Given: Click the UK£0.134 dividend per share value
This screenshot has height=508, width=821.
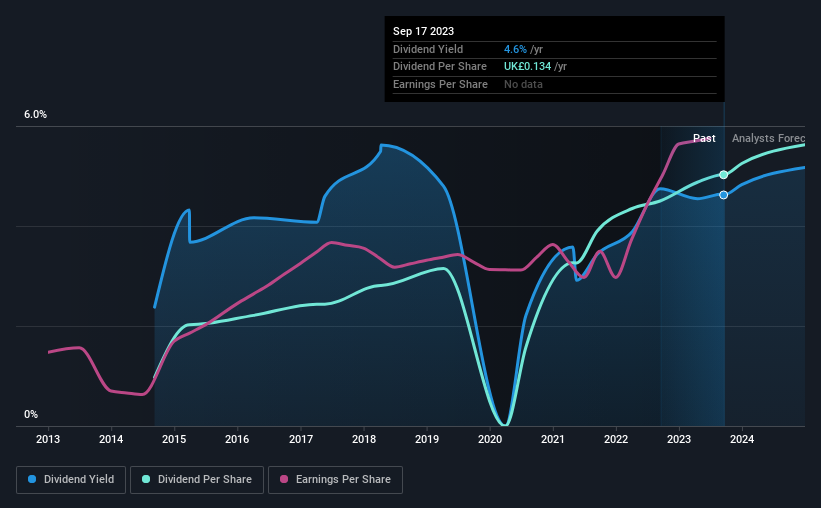Looking at the screenshot, I should pyautogui.click(x=527, y=67).
